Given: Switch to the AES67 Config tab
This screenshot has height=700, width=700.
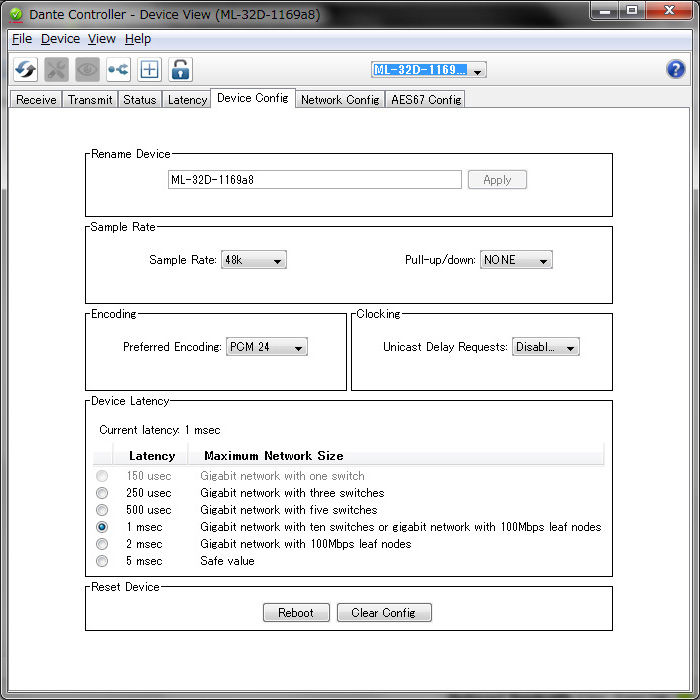Looking at the screenshot, I should (426, 100).
